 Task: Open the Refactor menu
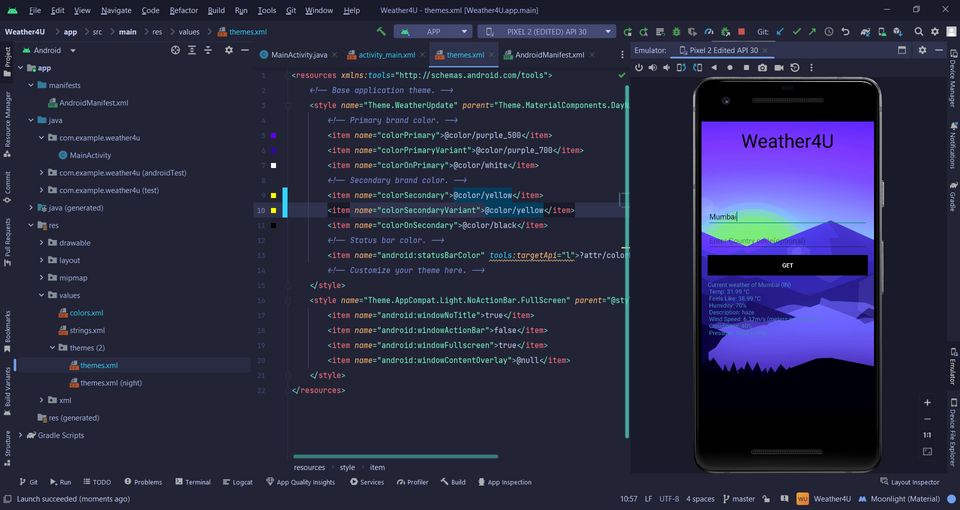click(x=183, y=10)
